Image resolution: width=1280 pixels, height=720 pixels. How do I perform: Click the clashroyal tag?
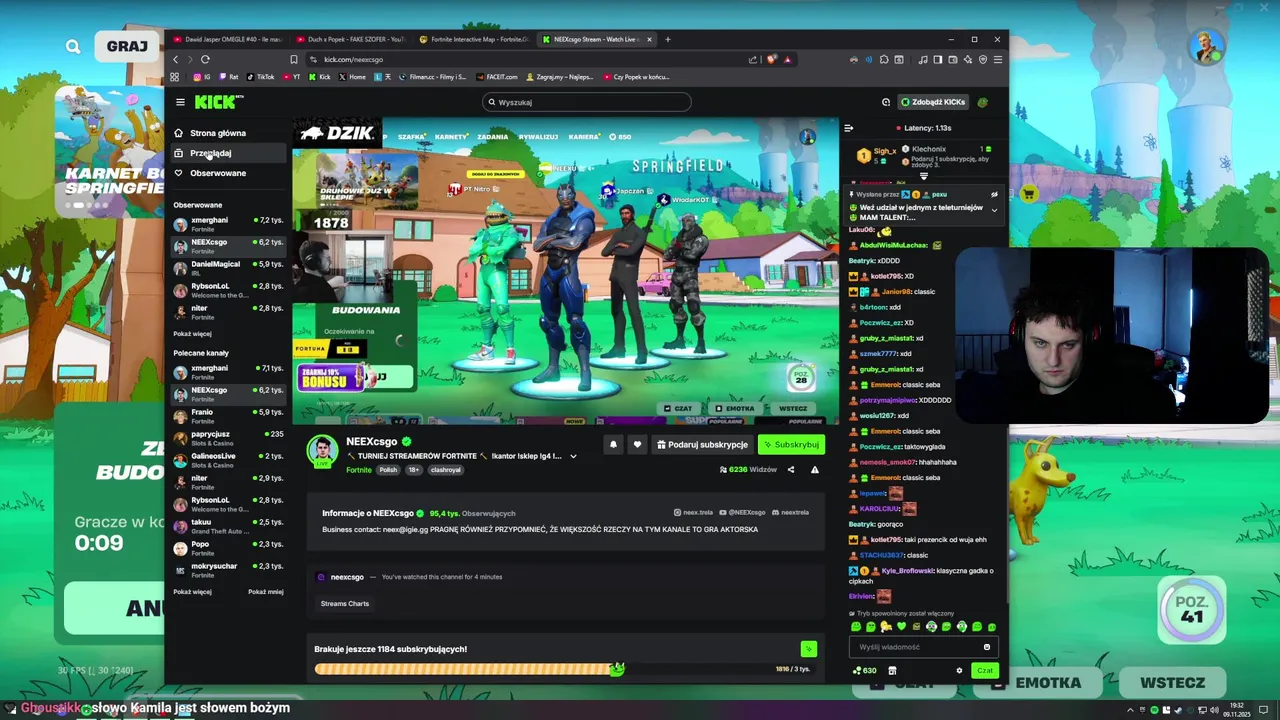tap(445, 470)
